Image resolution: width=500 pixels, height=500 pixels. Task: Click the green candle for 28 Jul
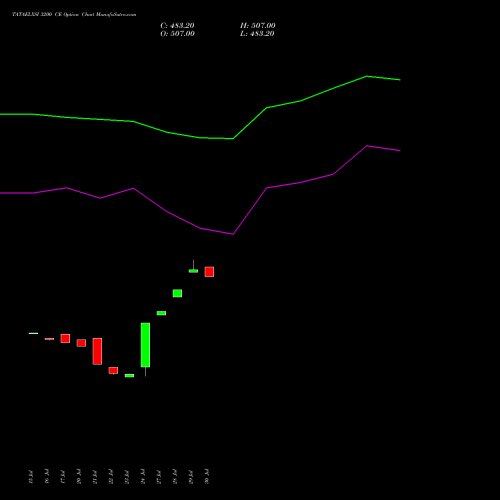(x=177, y=293)
